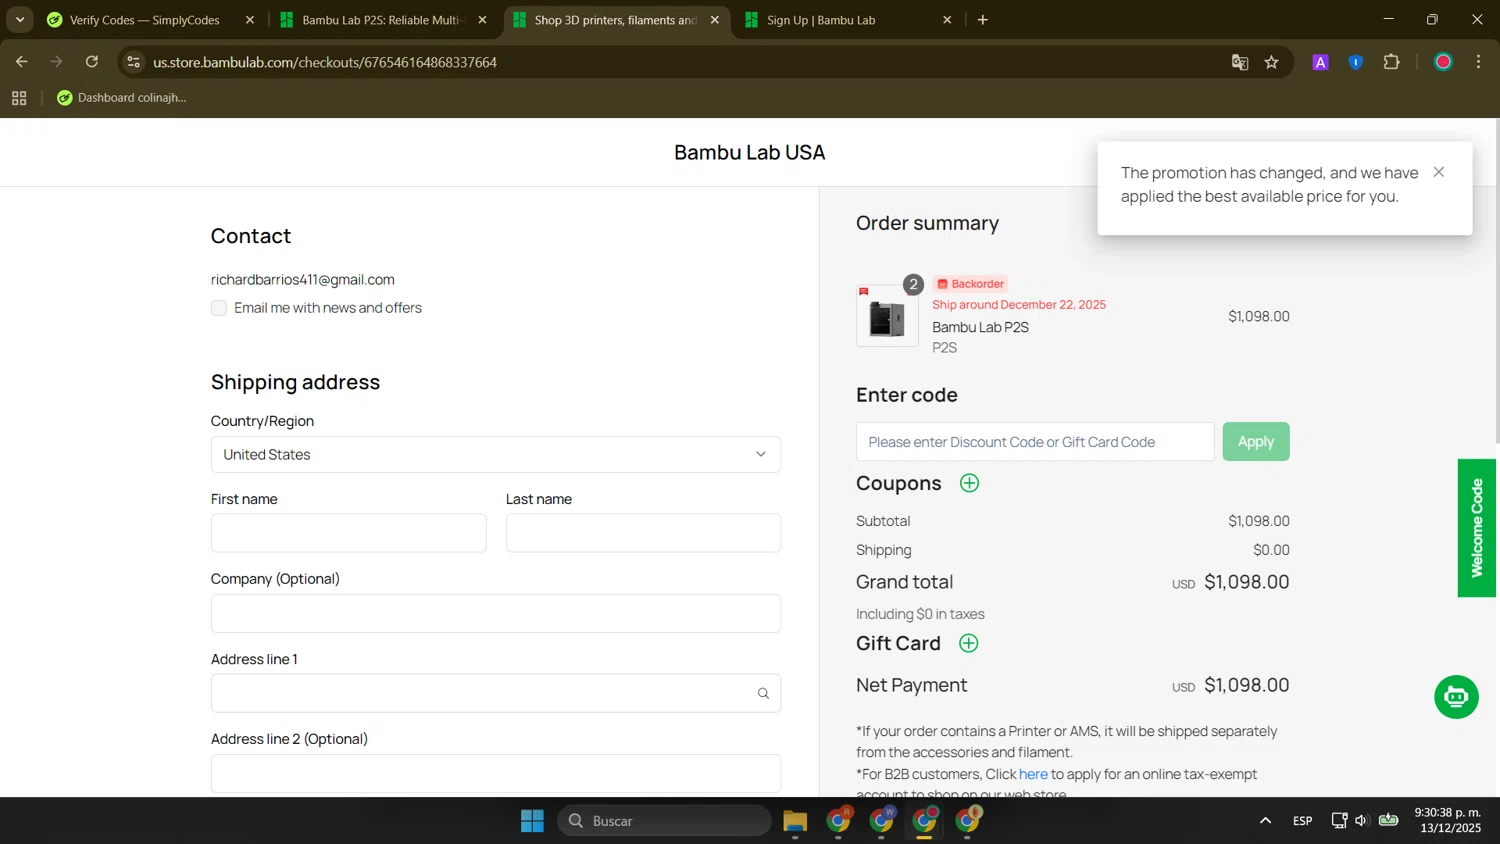Open the green Welcome Code side tab

(x=1476, y=528)
